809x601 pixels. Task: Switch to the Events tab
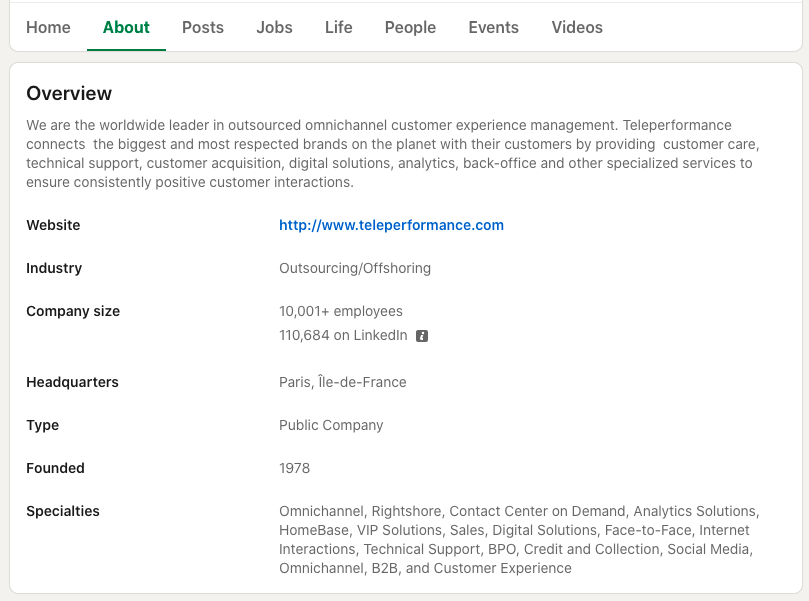pos(493,27)
